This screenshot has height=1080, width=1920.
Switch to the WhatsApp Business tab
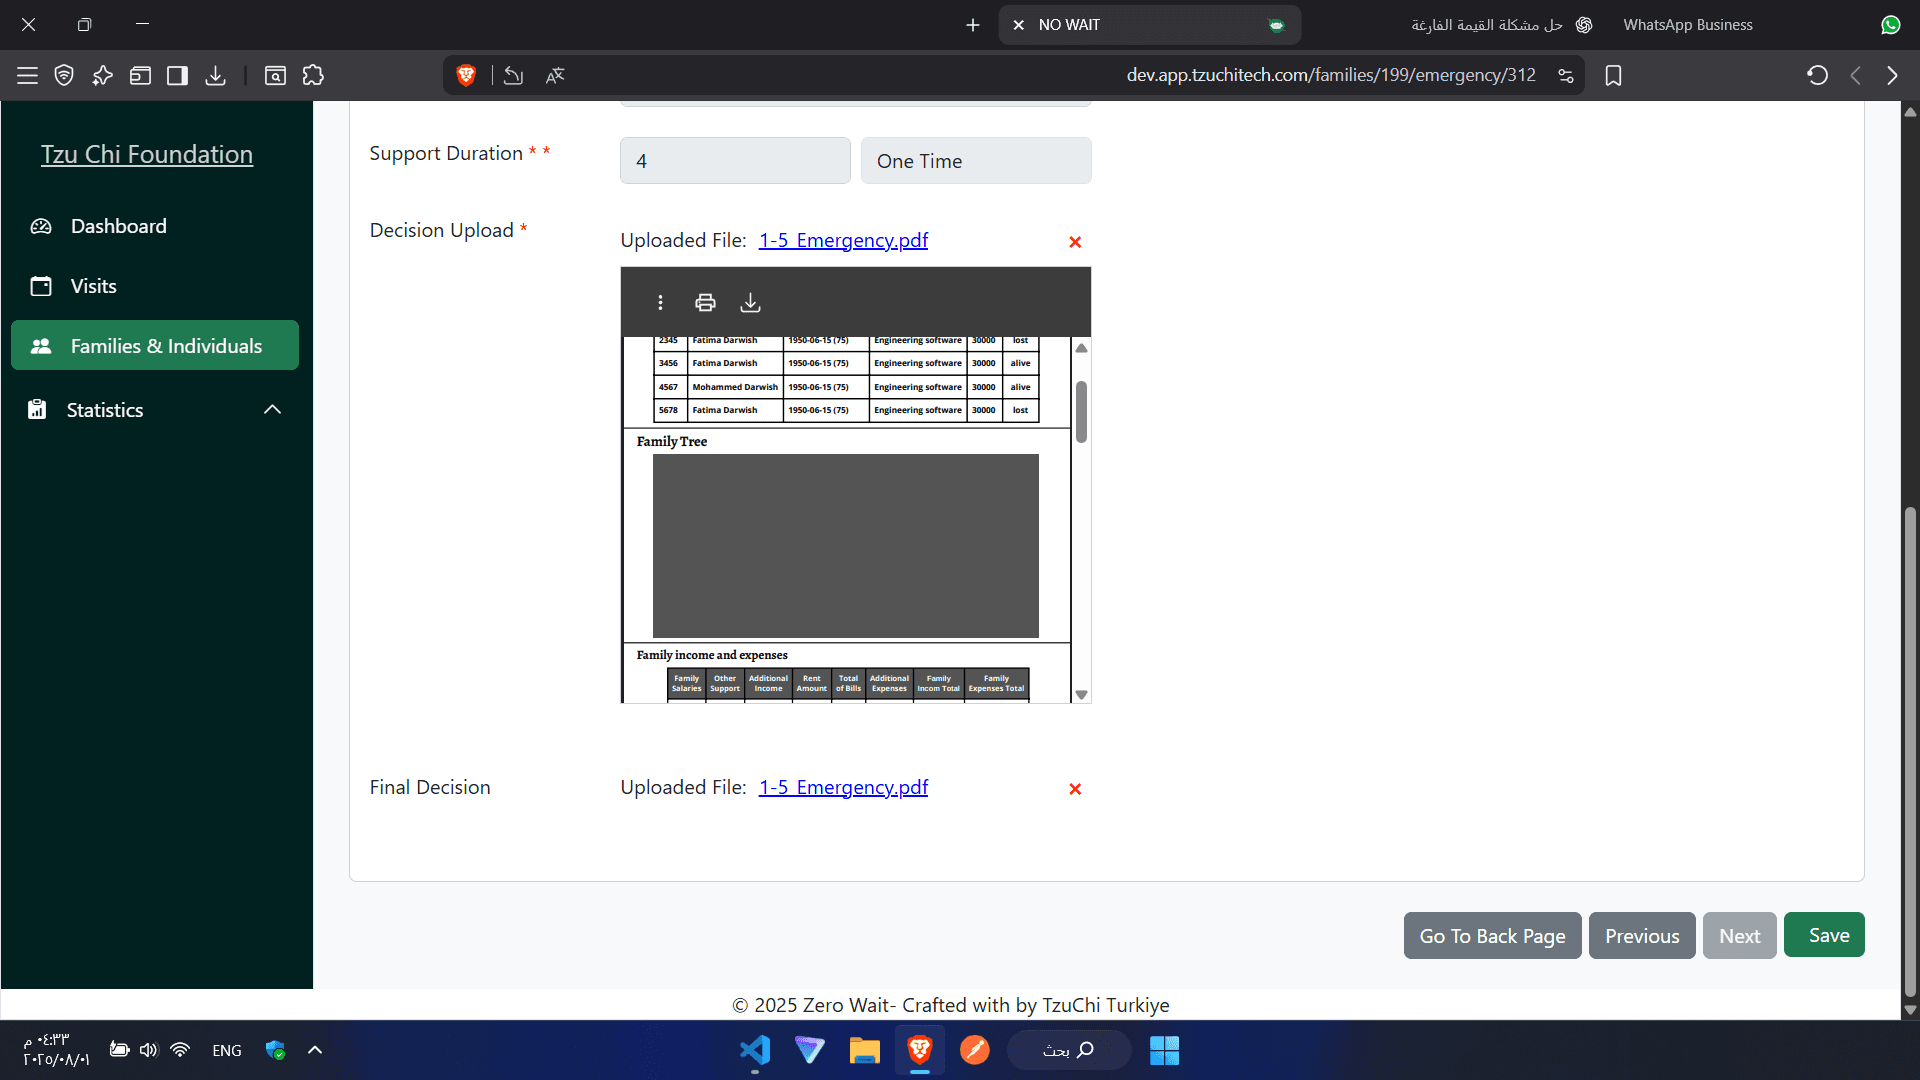tap(1687, 25)
